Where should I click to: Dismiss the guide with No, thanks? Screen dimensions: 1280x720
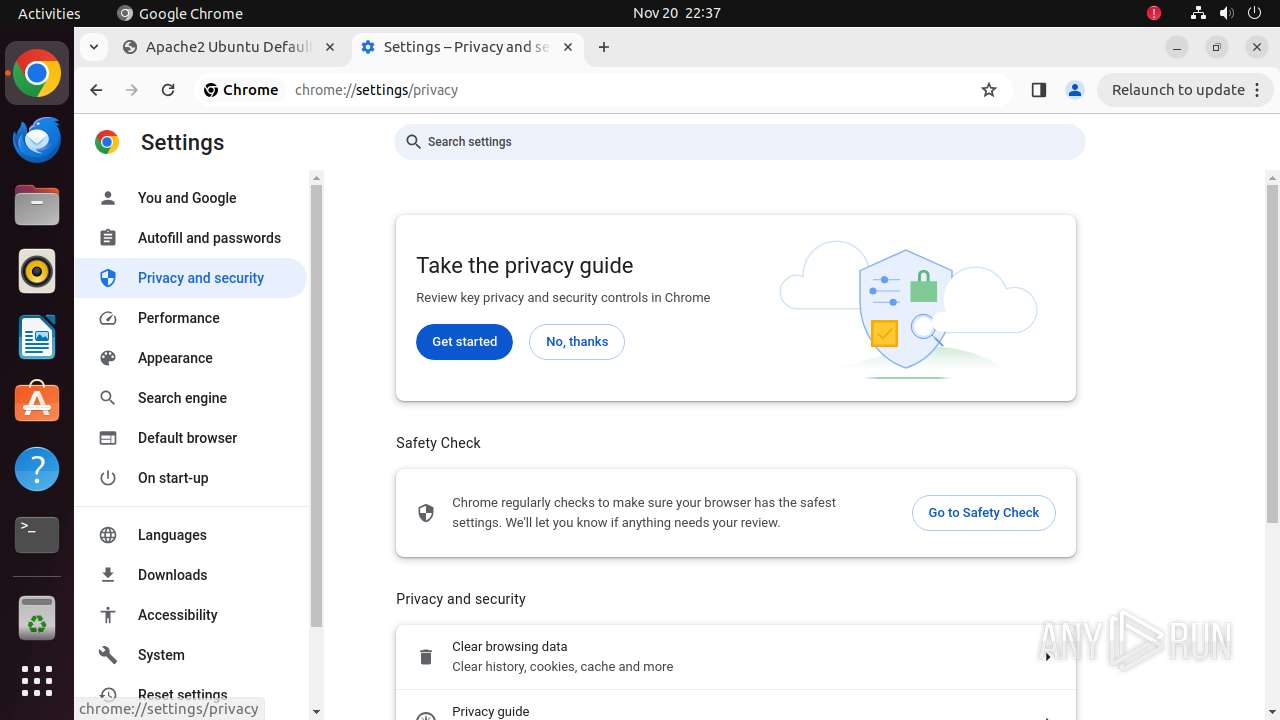pyautogui.click(x=577, y=342)
